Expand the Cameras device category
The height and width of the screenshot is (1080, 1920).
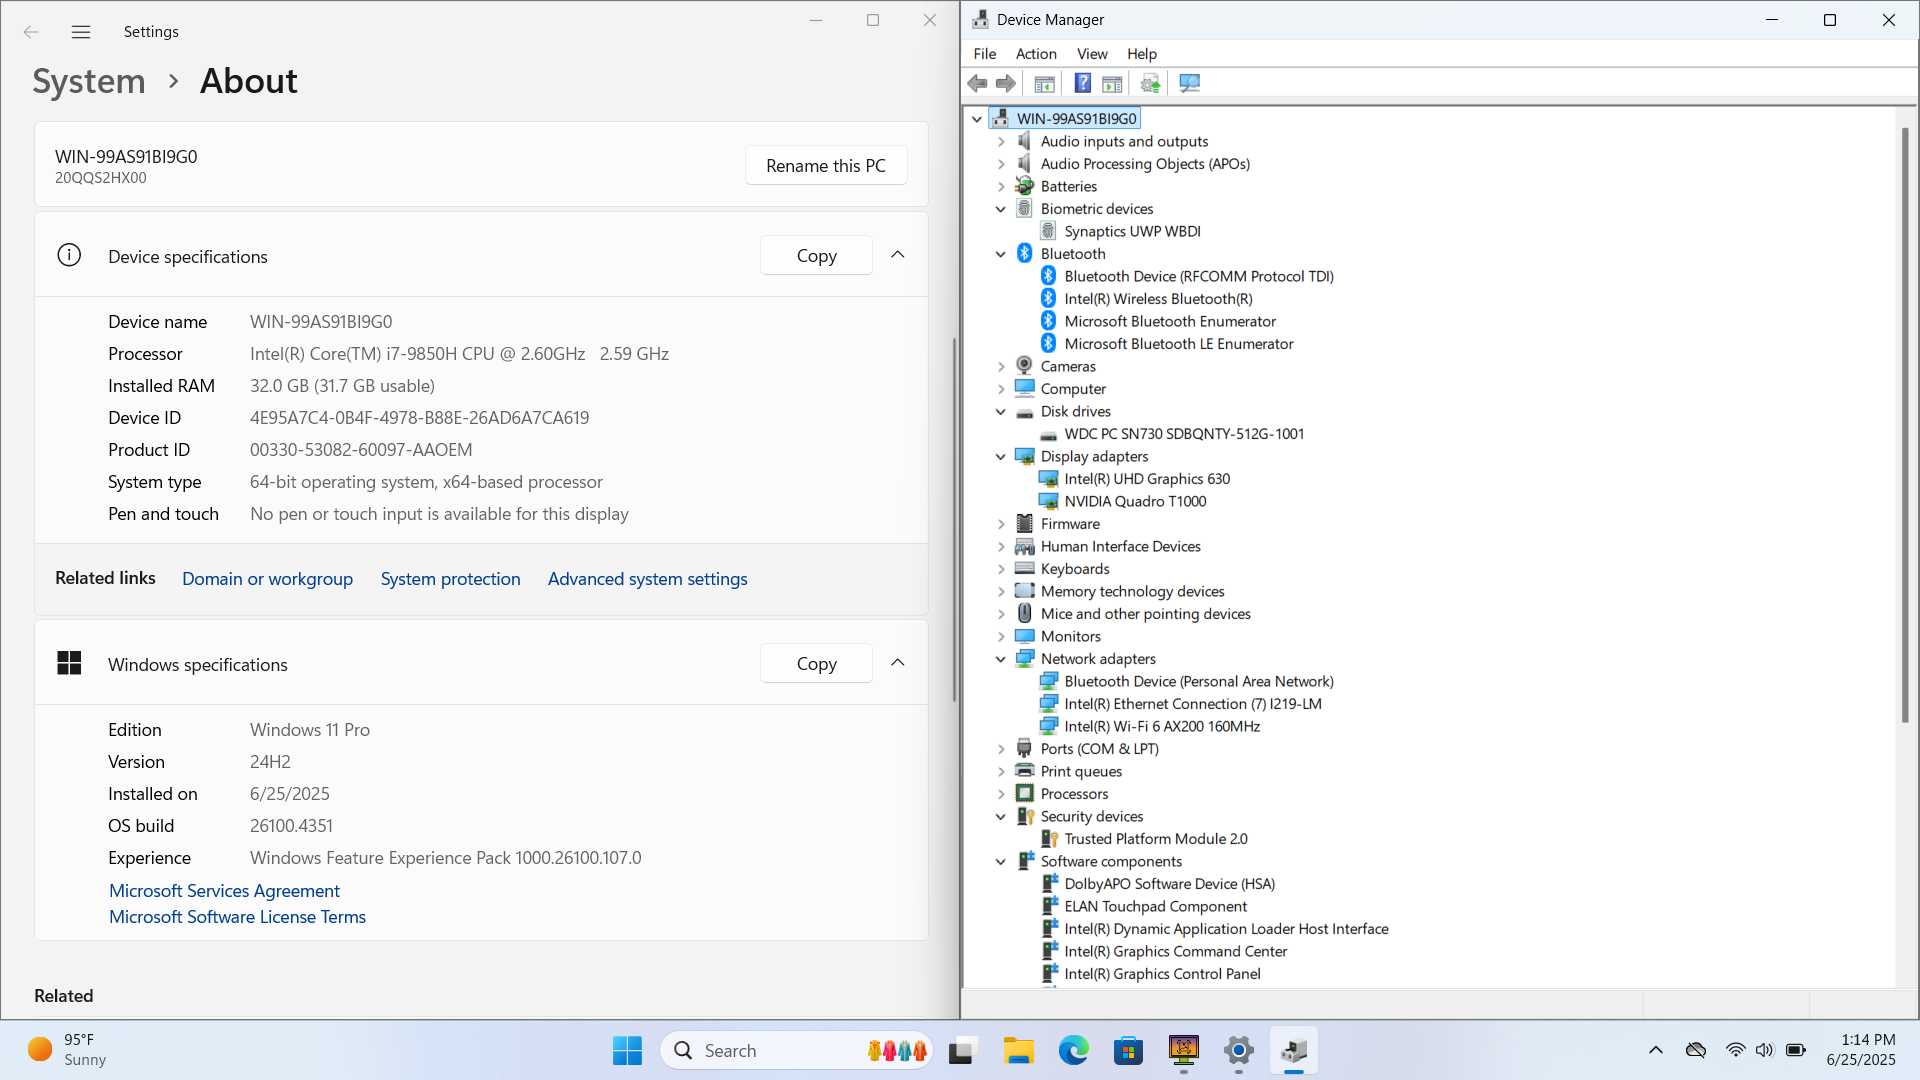(1001, 367)
